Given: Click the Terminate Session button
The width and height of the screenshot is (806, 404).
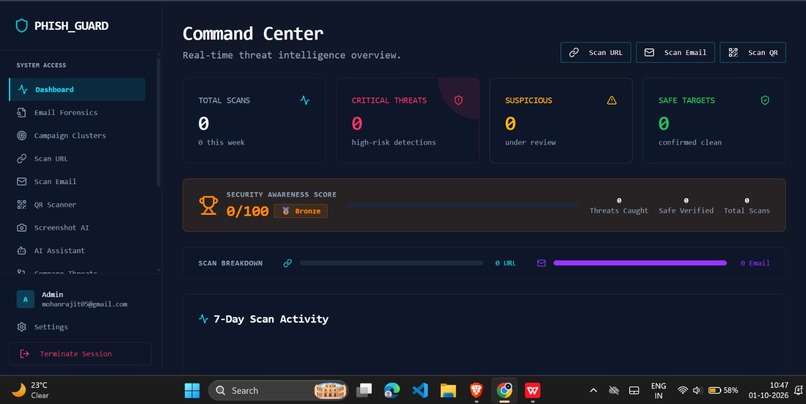Looking at the screenshot, I should (x=80, y=354).
